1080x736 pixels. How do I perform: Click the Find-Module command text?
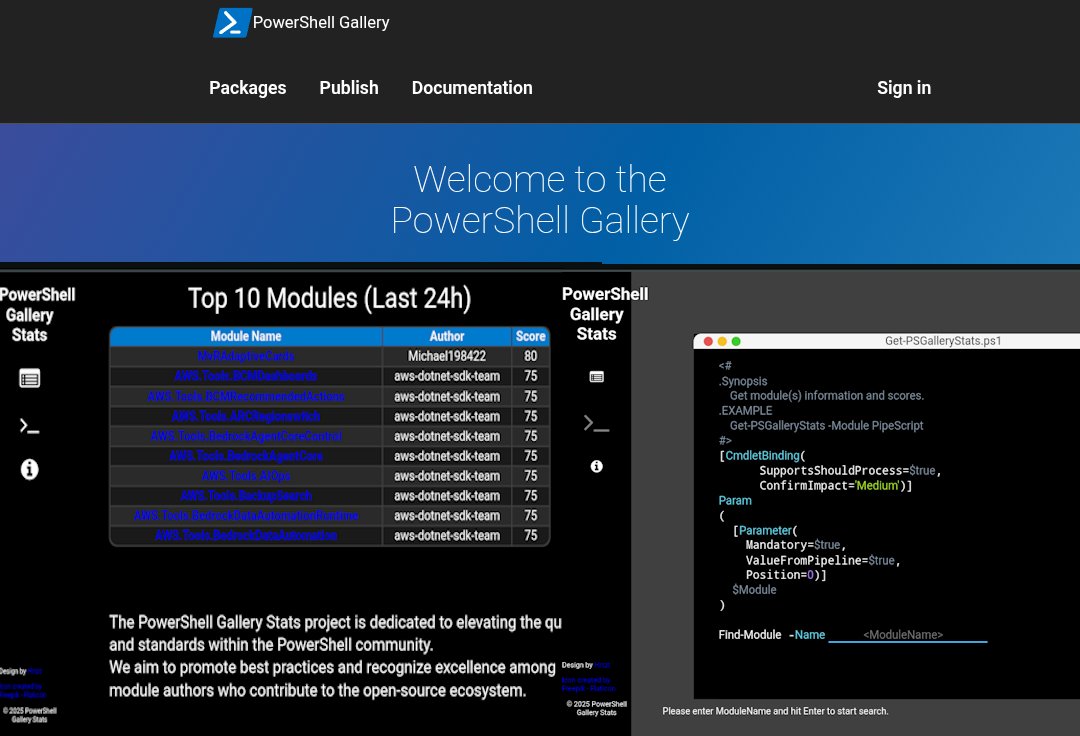[x=749, y=635]
